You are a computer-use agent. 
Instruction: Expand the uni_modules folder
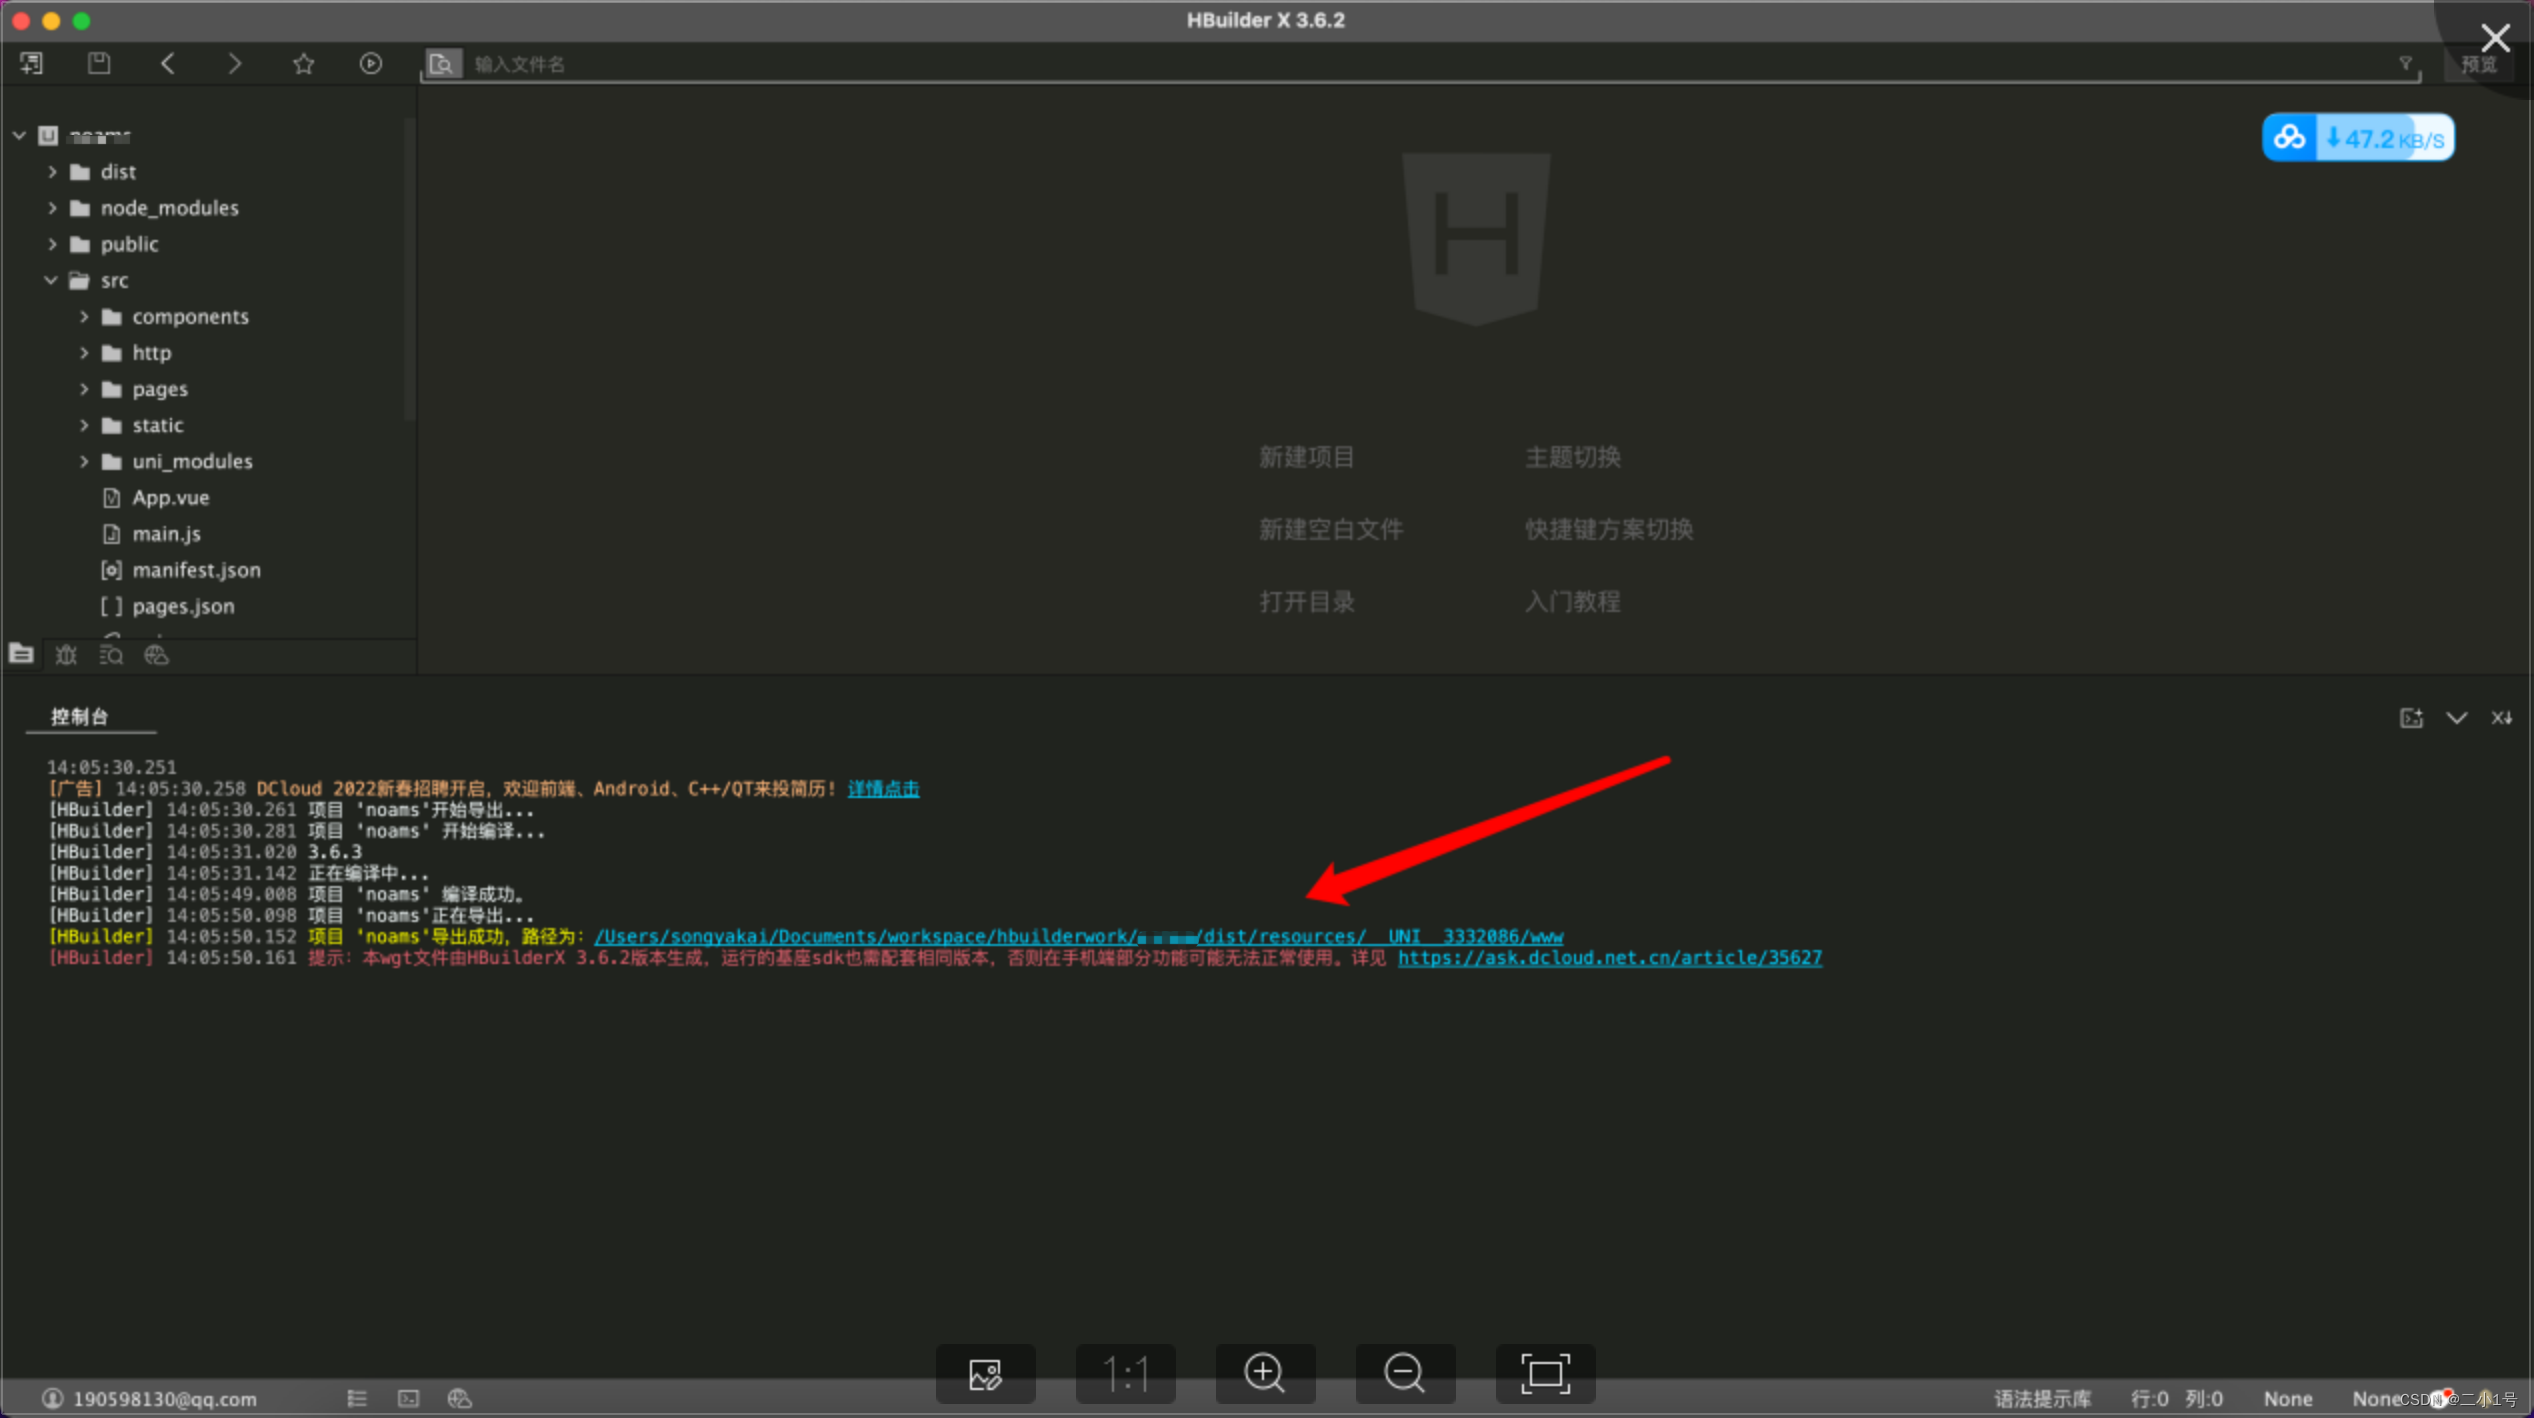pos(84,461)
